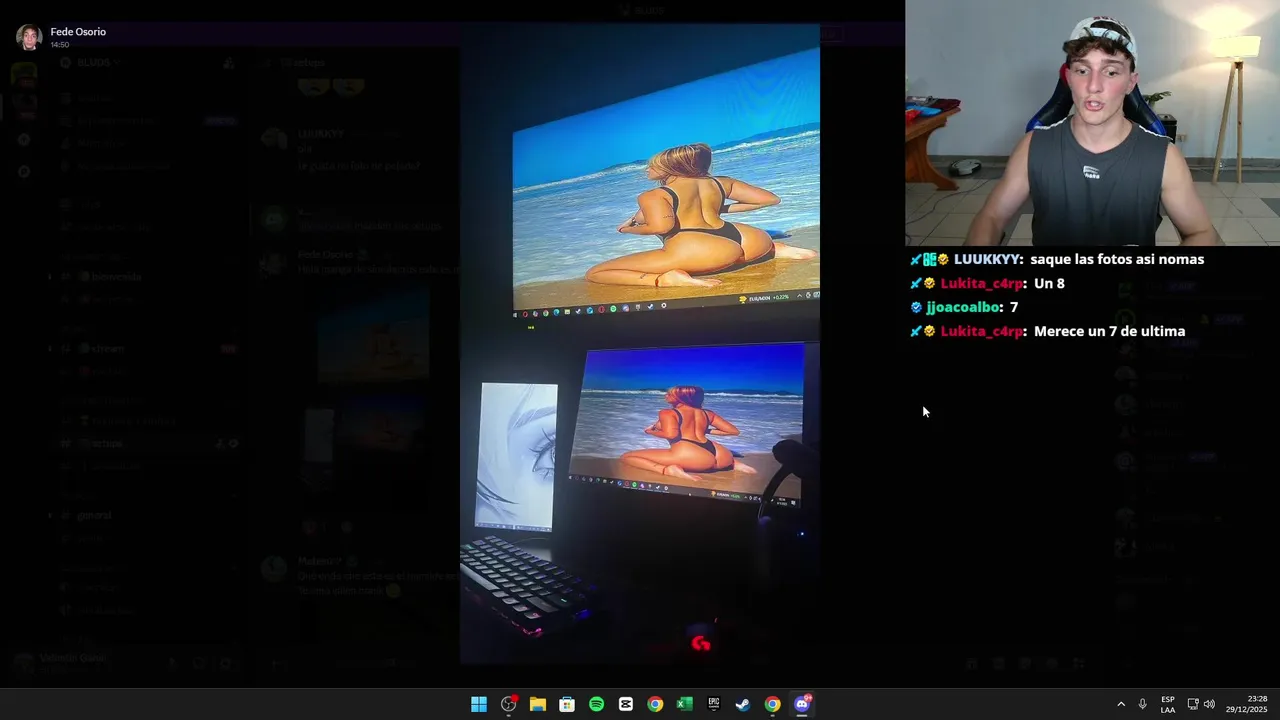
Task: Click the Fede Osorio name in the viewer header
Action: pos(78,32)
